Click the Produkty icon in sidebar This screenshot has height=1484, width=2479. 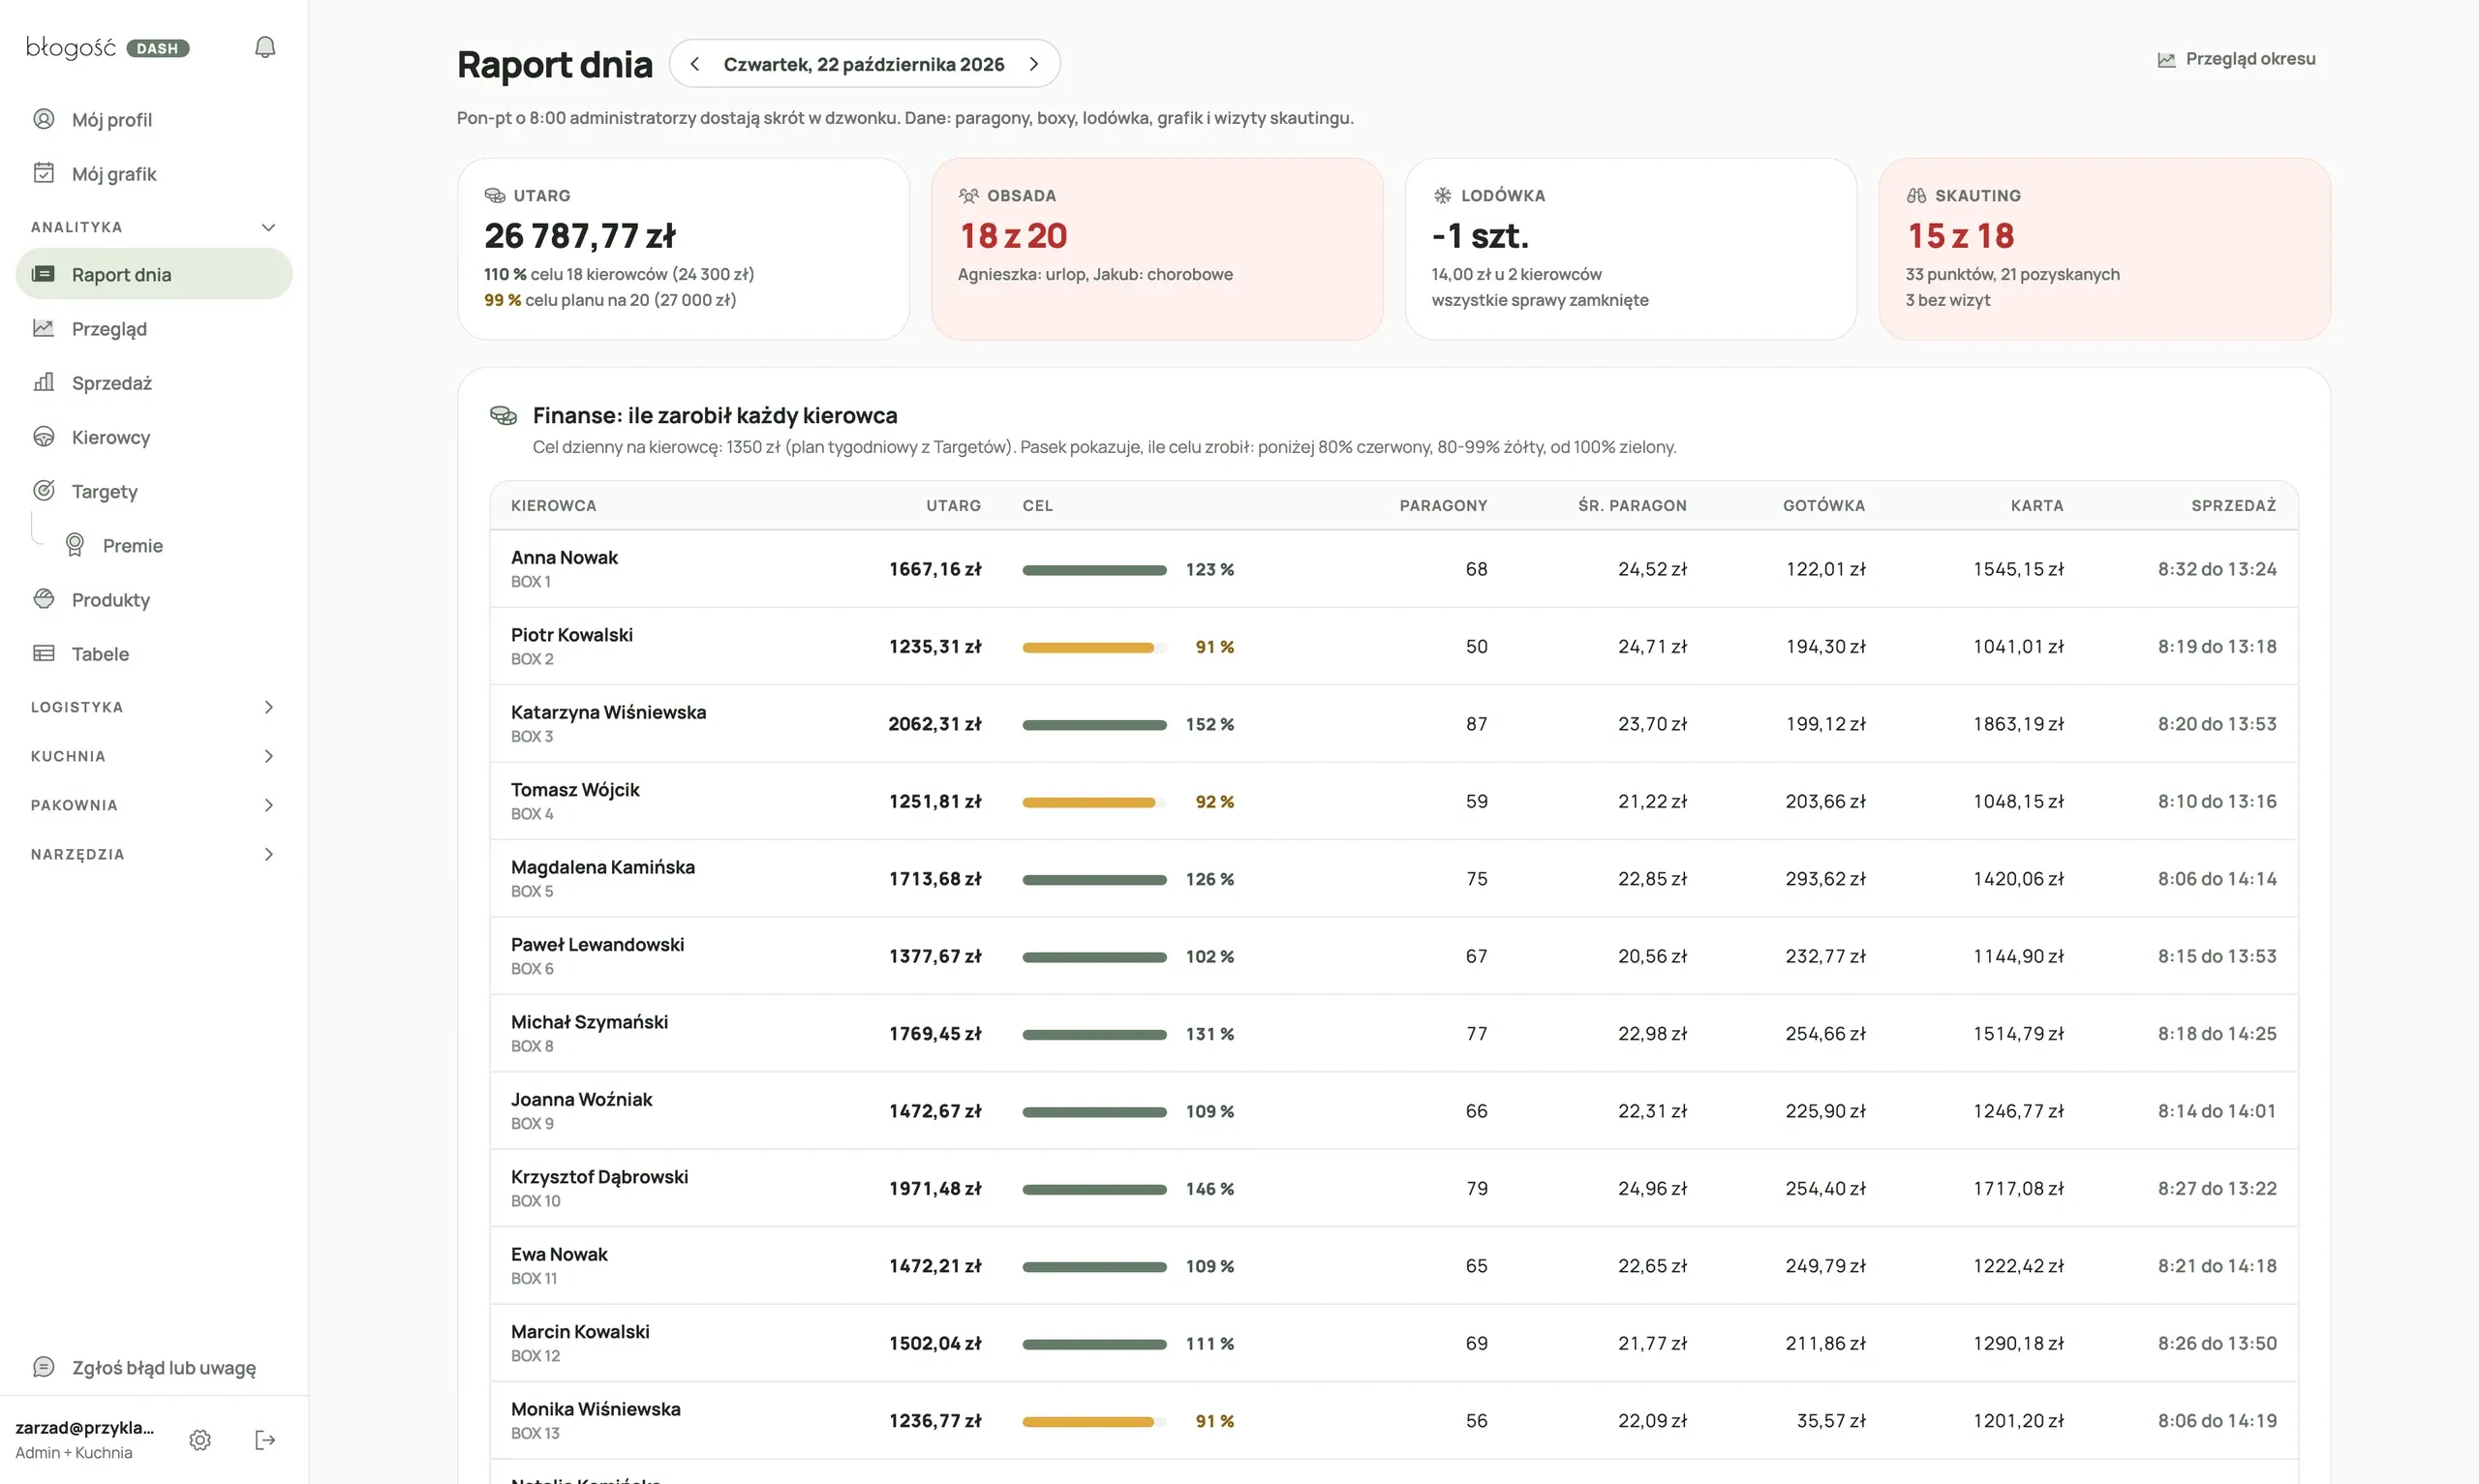click(x=44, y=599)
